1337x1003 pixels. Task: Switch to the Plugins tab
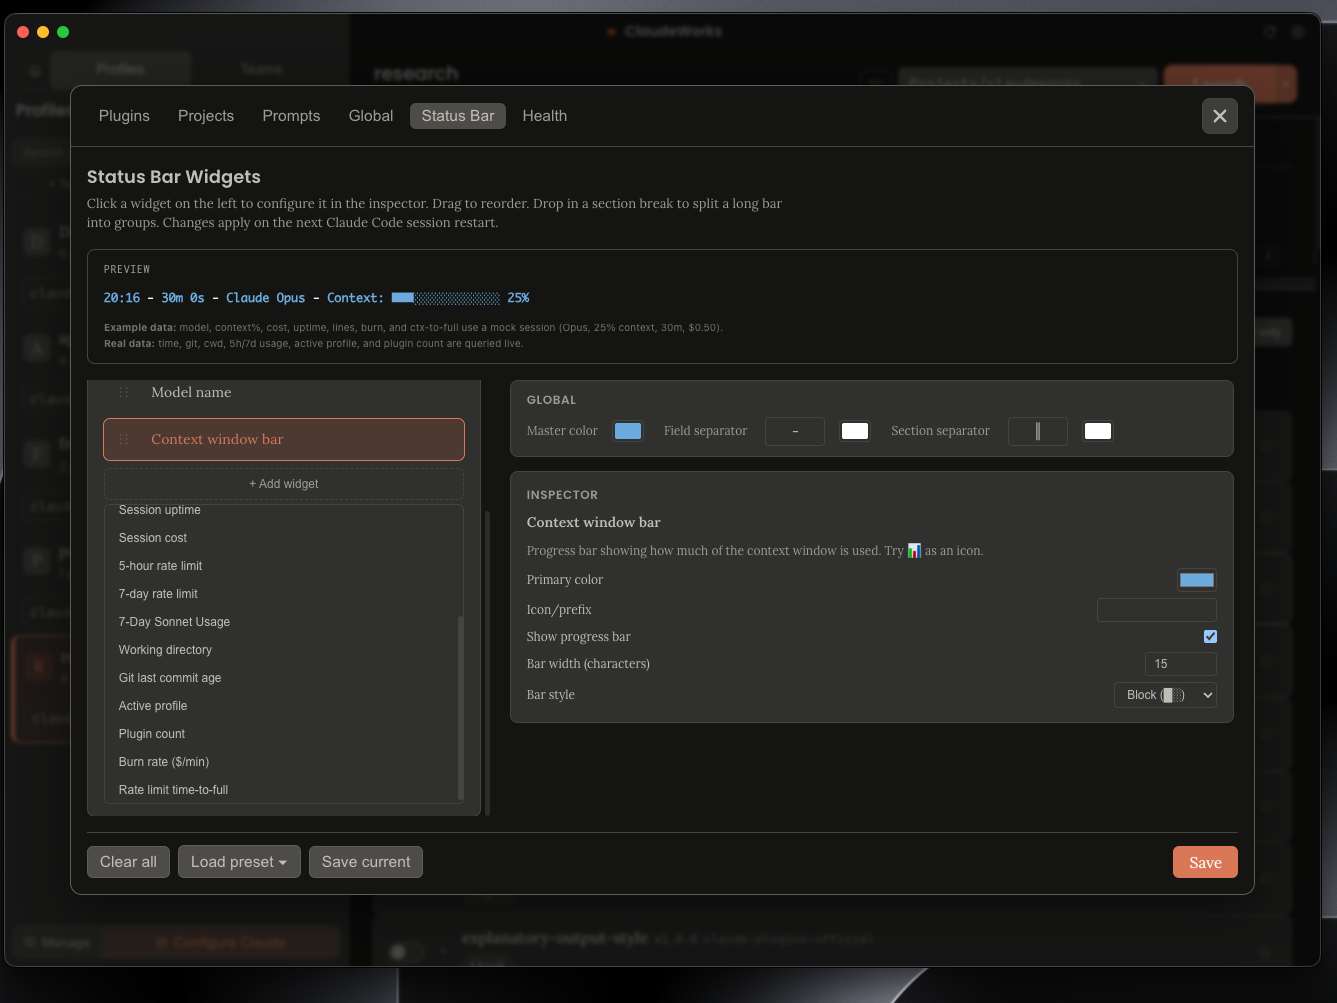[x=123, y=116]
